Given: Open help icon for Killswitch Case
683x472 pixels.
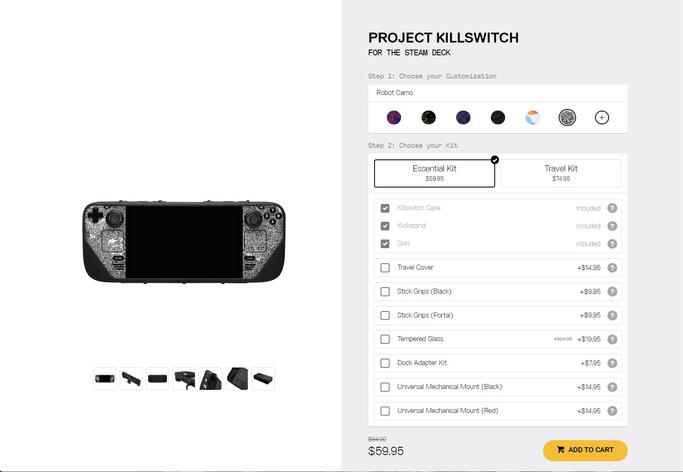Looking at the screenshot, I should click(612, 208).
